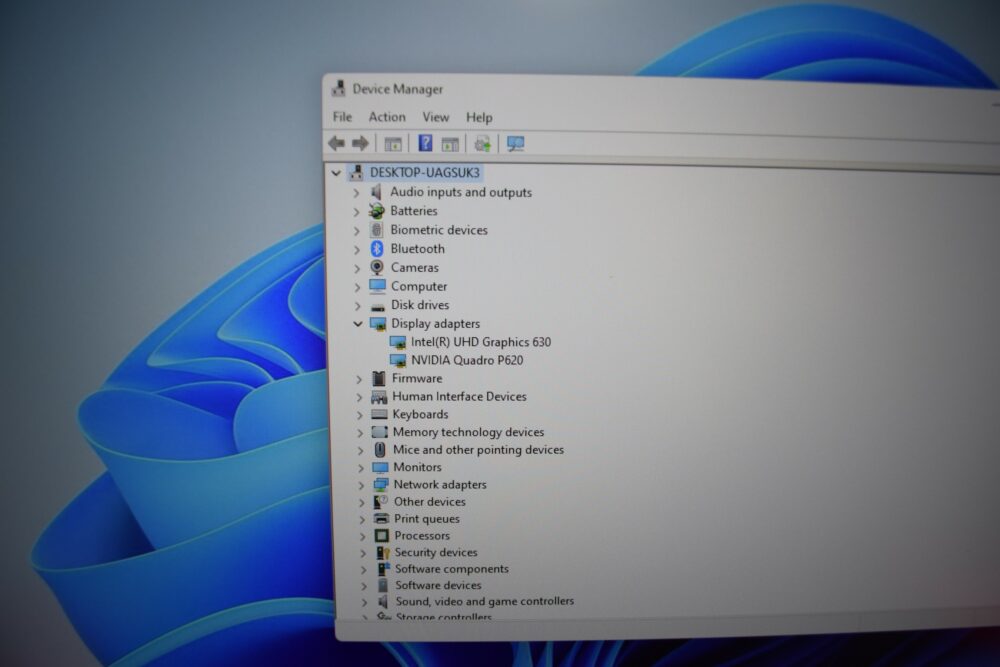Screen dimensions: 1000x667
Task: Select the Other devices label
Action: (x=429, y=502)
